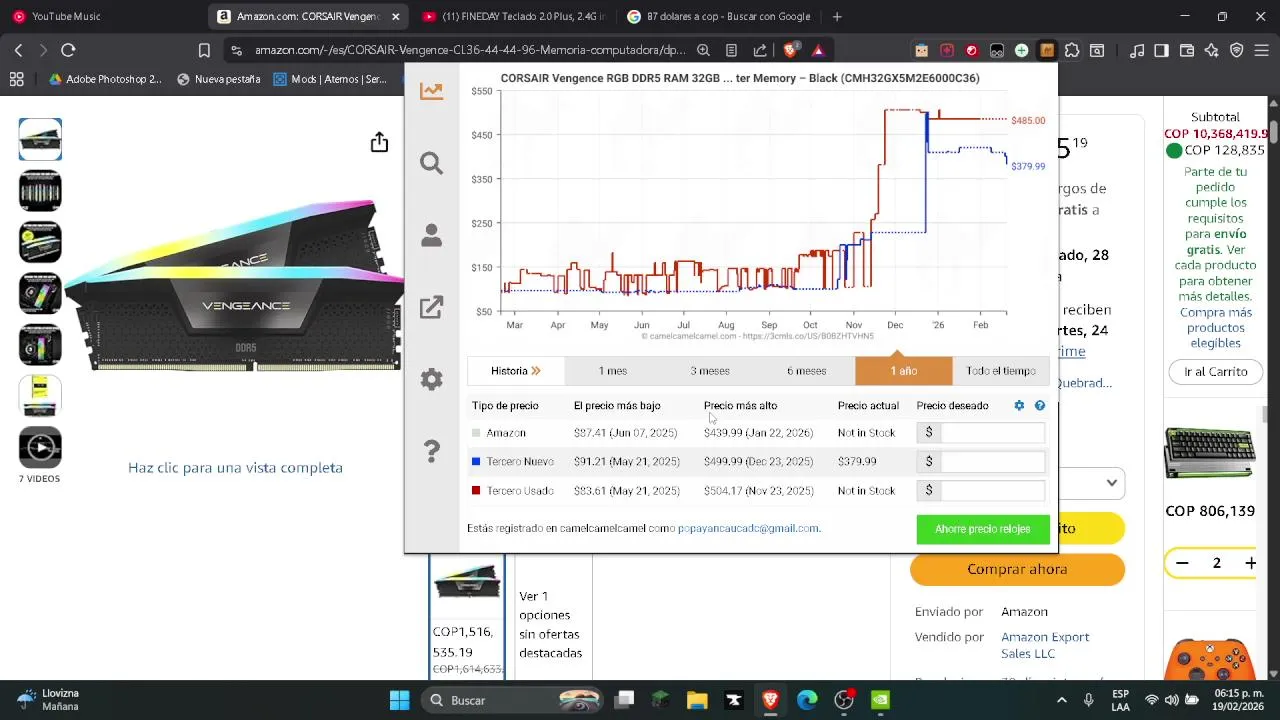Image resolution: width=1280 pixels, height=720 pixels.
Task: Click the Camelizer extension icon in toolbar
Action: coord(1047,50)
